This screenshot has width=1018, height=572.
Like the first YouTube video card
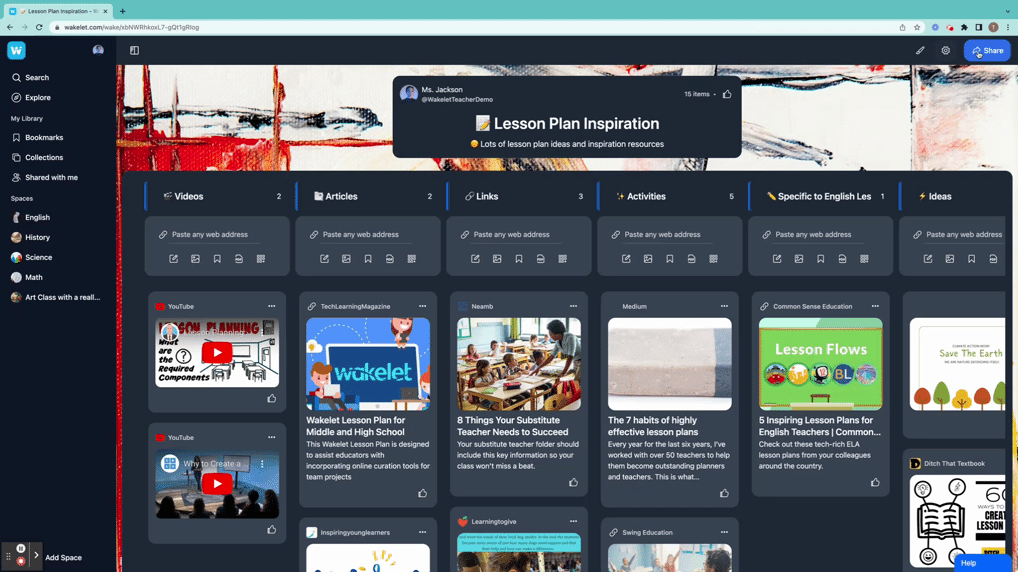pyautogui.click(x=271, y=399)
